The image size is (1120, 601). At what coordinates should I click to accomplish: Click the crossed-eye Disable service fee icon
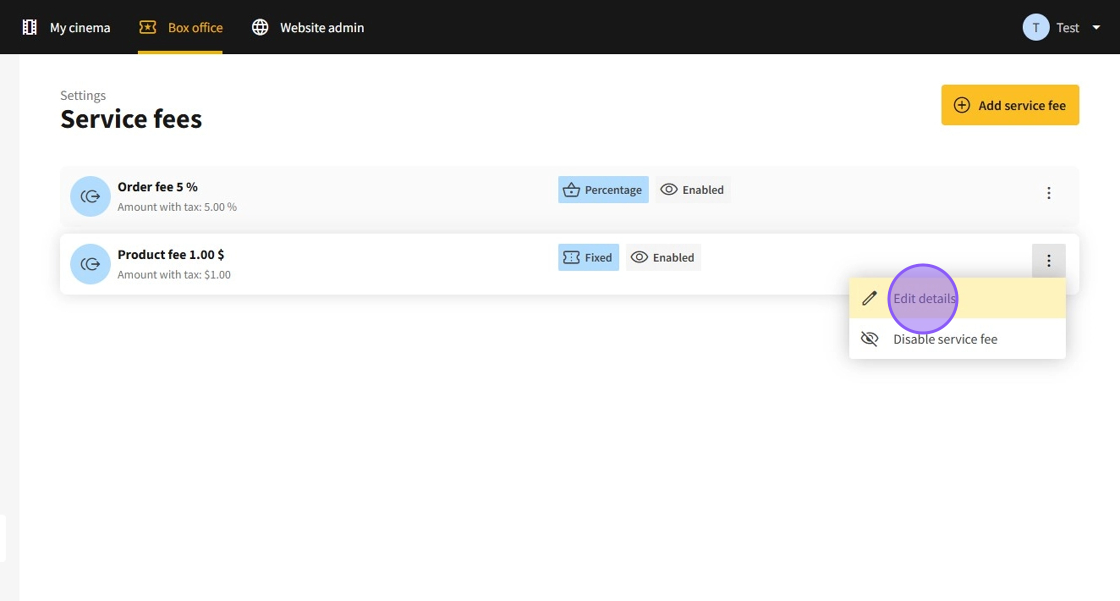870,339
